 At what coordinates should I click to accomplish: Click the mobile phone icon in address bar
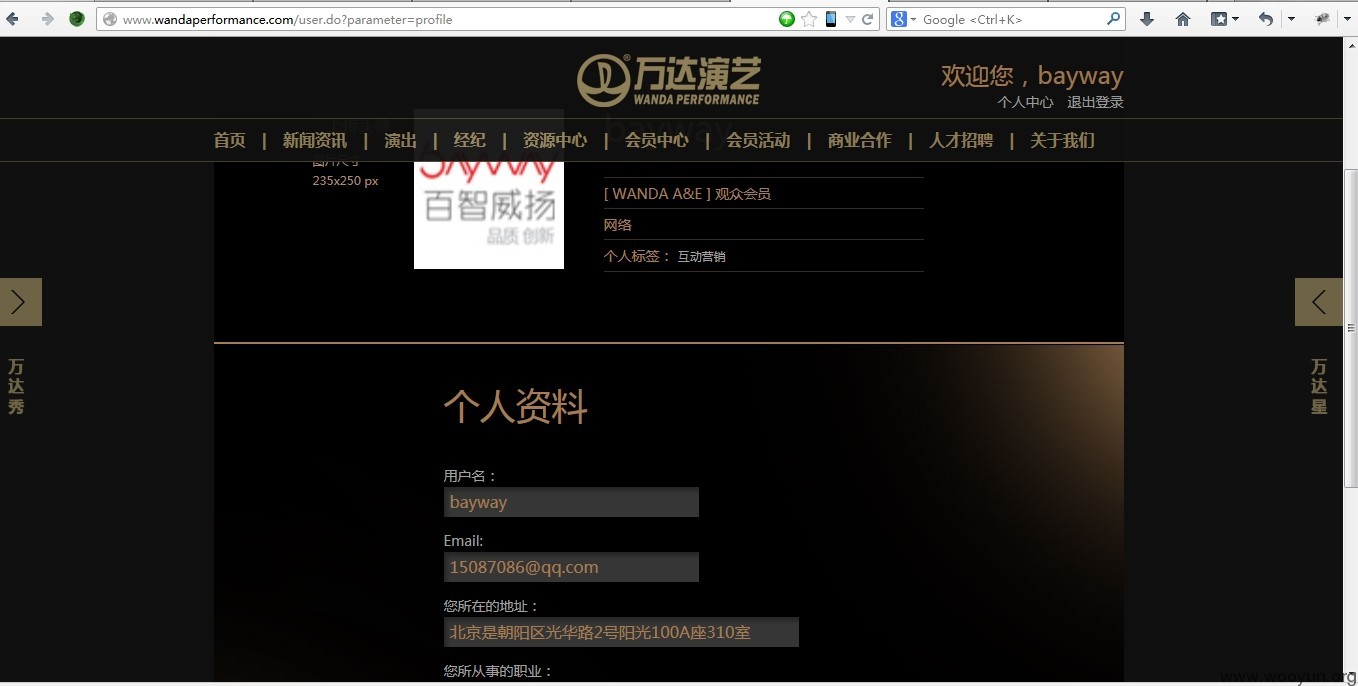coord(831,19)
